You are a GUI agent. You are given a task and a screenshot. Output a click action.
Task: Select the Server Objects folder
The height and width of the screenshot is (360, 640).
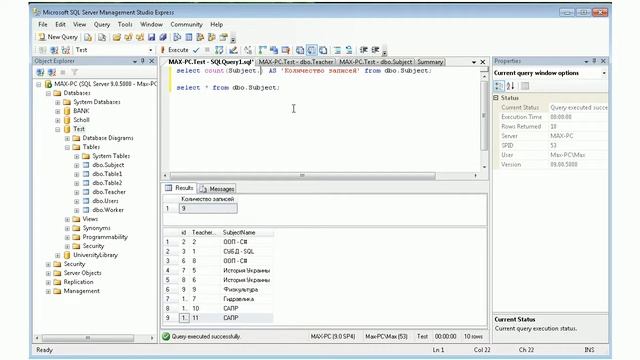click(x=82, y=273)
